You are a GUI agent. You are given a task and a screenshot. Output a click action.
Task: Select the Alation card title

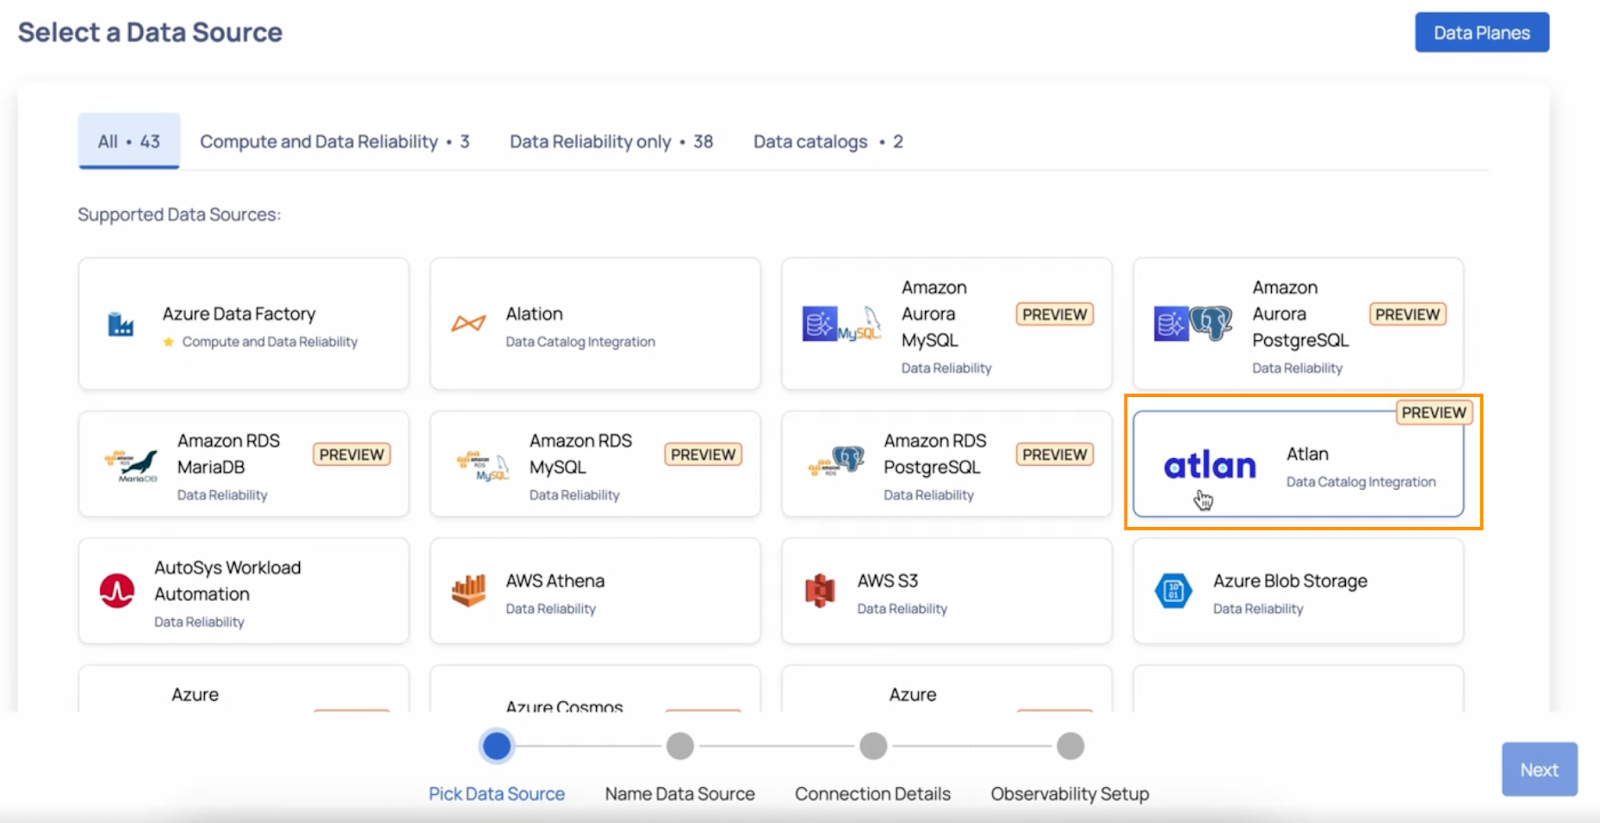(x=534, y=314)
